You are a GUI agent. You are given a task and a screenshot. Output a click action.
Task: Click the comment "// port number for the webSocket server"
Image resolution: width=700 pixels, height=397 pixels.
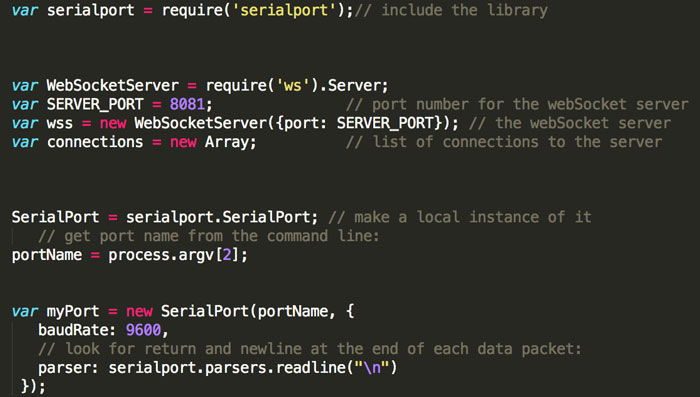pyautogui.click(x=517, y=104)
